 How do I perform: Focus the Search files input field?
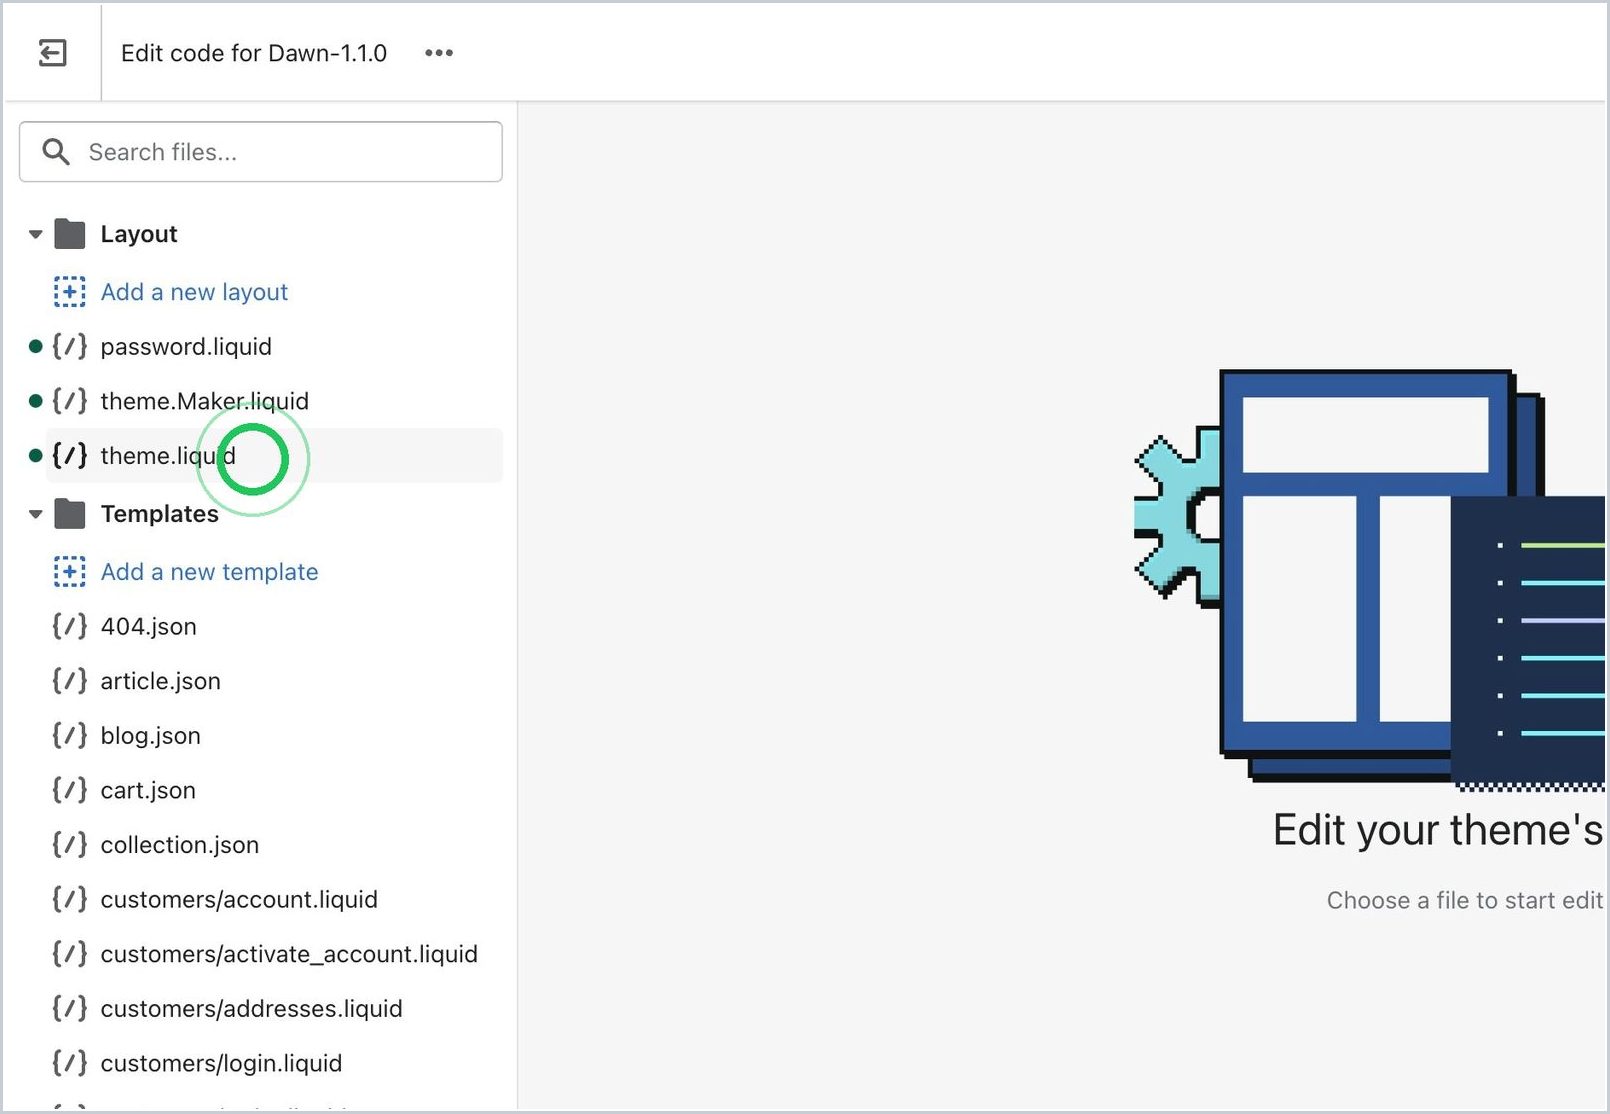tap(261, 152)
